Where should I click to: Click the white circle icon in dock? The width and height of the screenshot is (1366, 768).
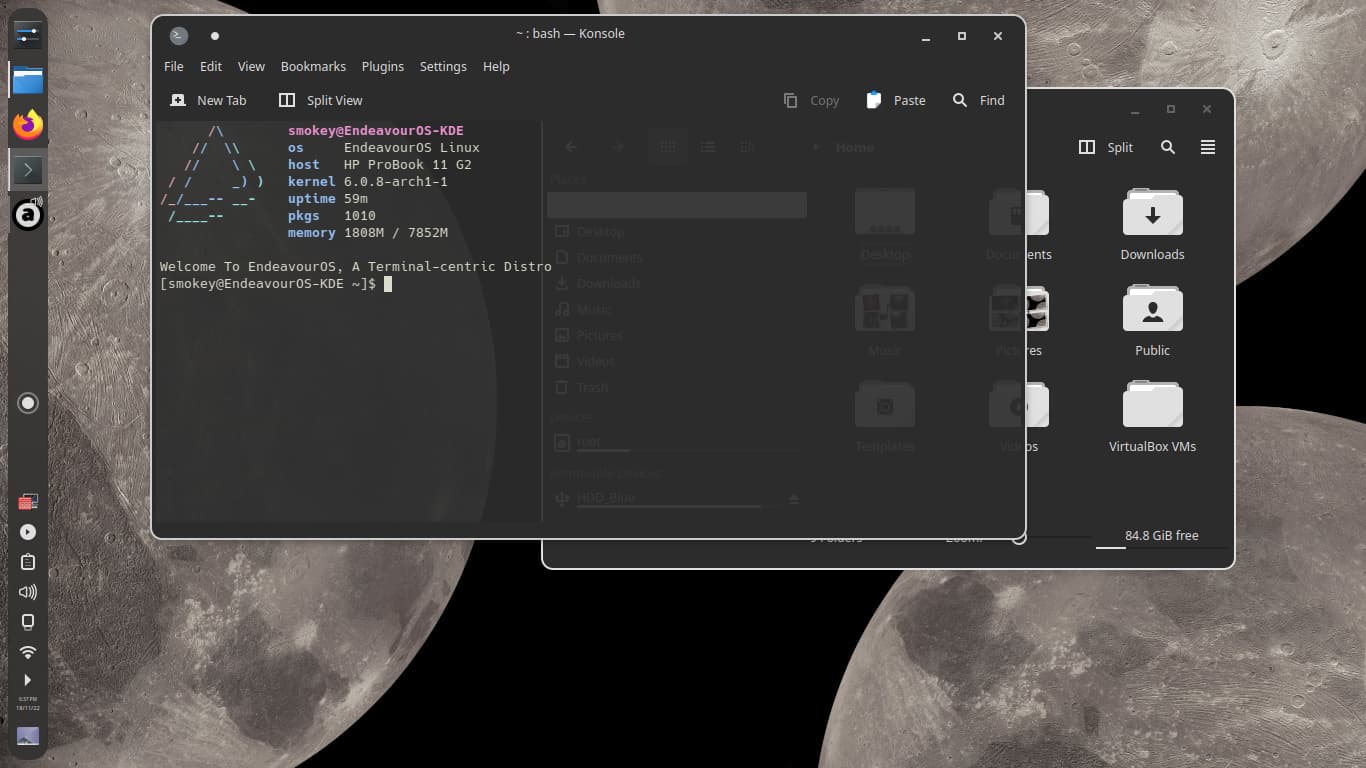point(28,403)
